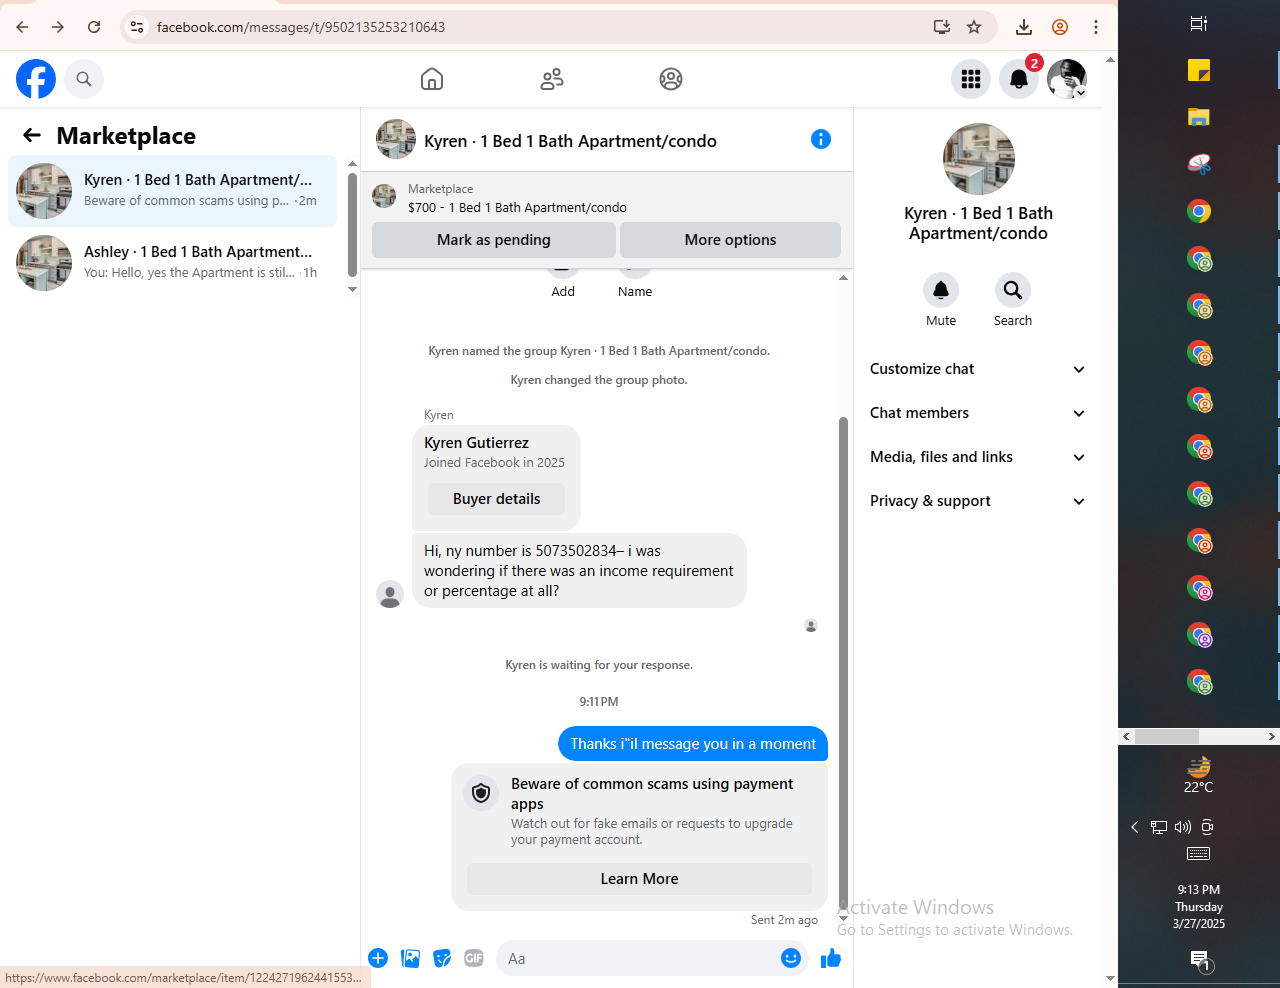Open the 22°C weather widget
Screen dimensions: 1280x988
click(1199, 775)
